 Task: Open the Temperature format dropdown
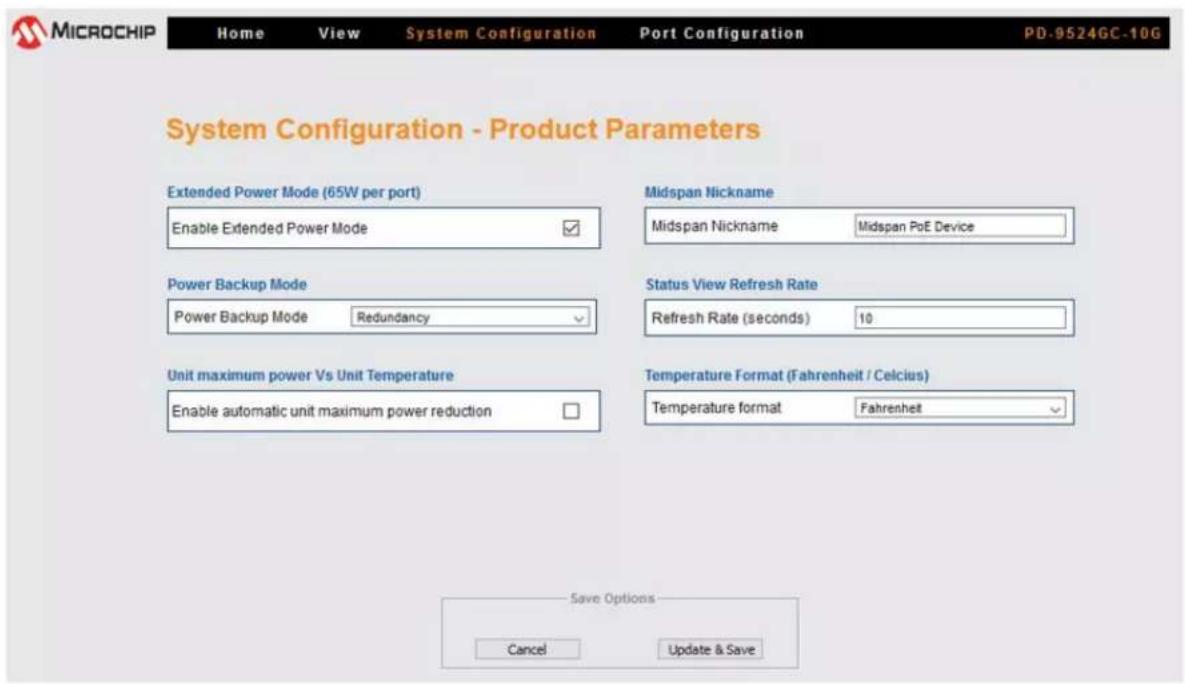coord(960,408)
